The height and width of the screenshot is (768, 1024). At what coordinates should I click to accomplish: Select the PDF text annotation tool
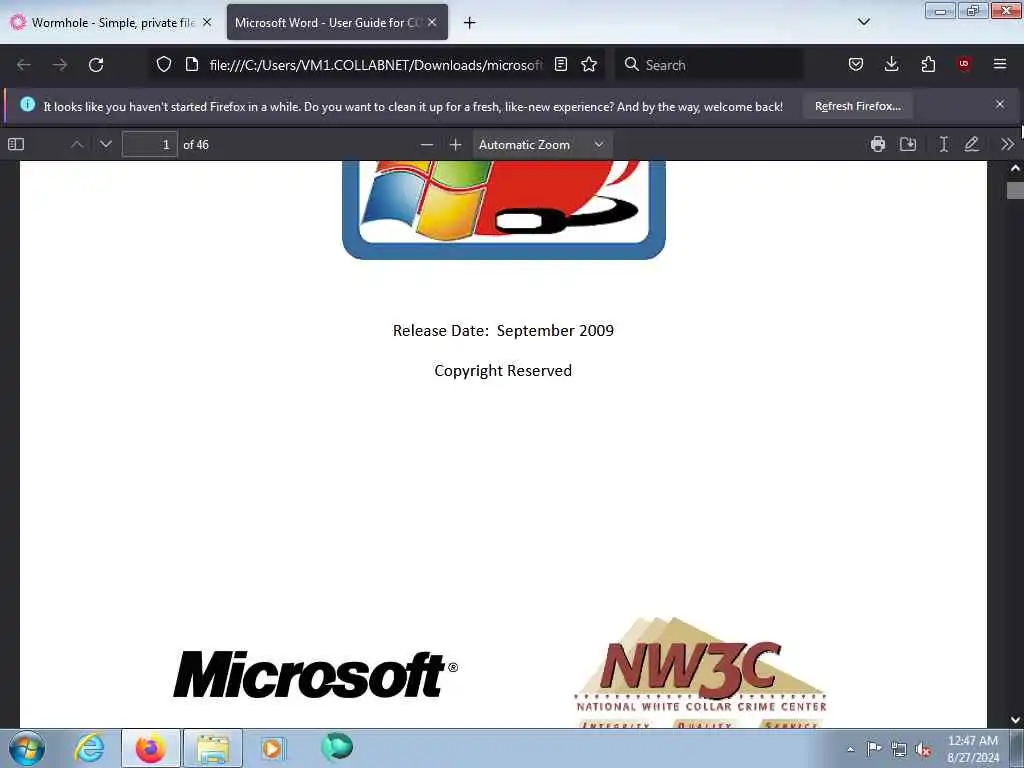tap(943, 144)
